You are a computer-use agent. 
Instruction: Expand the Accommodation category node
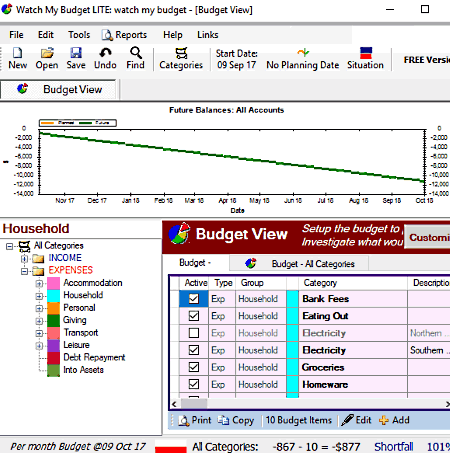(39, 284)
